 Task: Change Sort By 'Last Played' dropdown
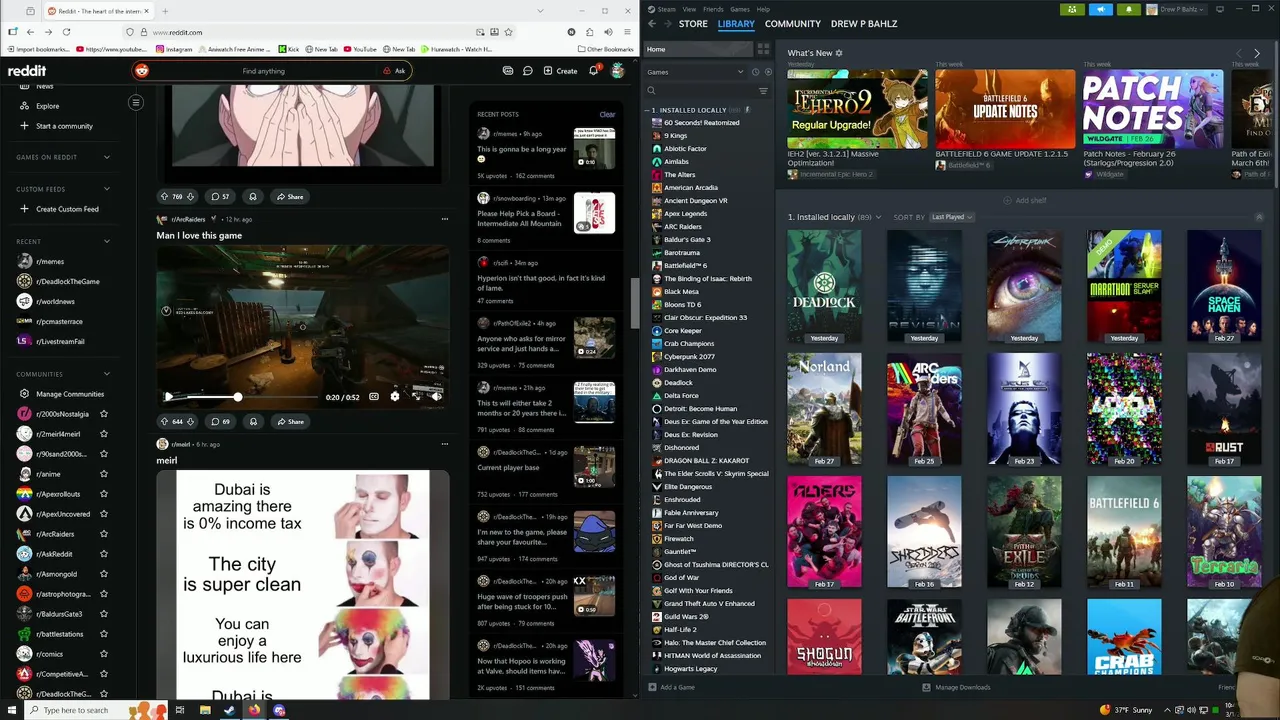click(x=952, y=217)
